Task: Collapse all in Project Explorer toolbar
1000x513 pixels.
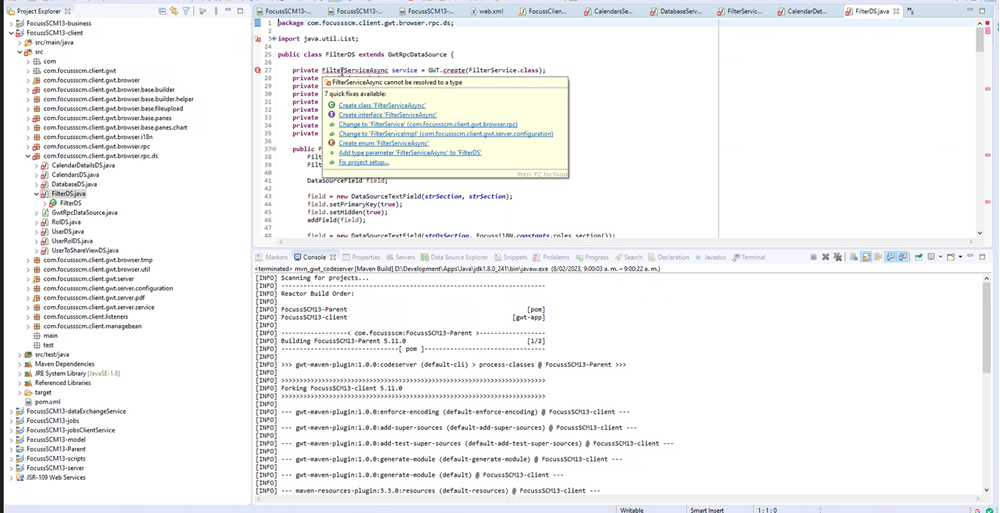Action: tap(163, 11)
